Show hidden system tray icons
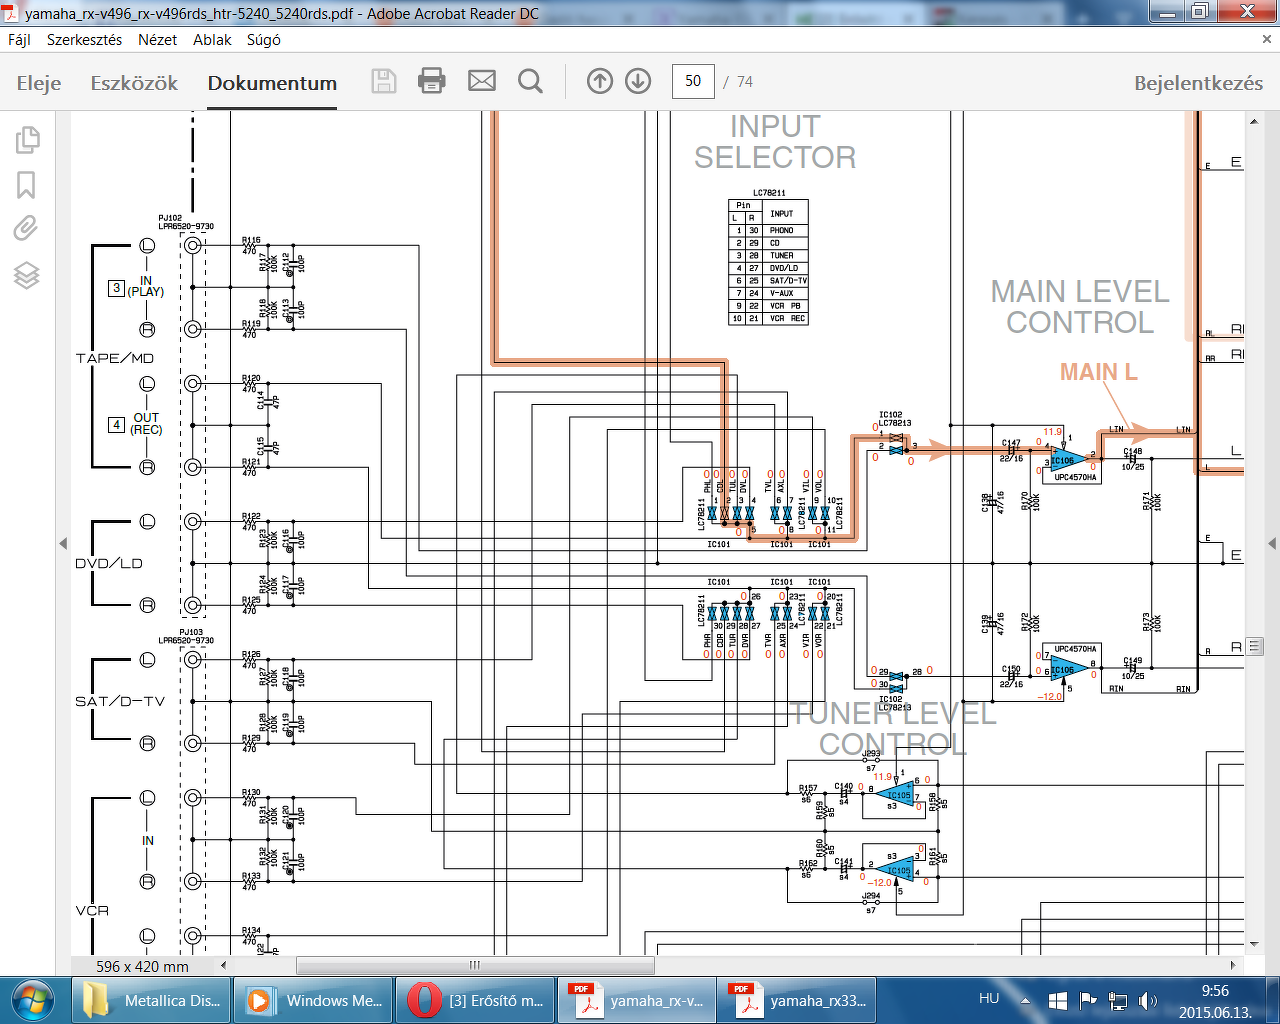Image resolution: width=1280 pixels, height=1024 pixels. [x=1025, y=1000]
